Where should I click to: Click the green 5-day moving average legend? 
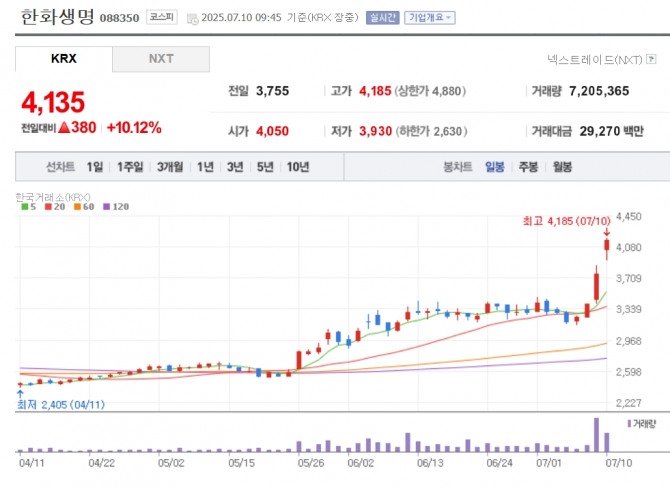26,207
